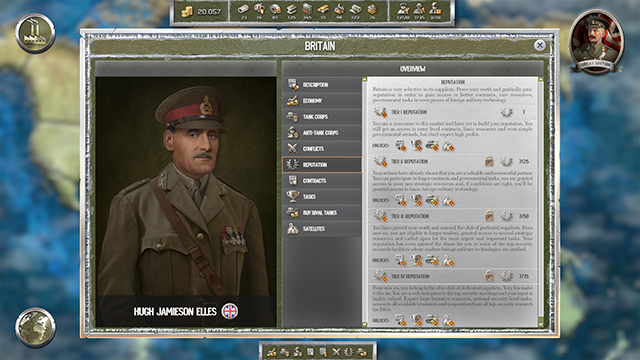Select the crossed swords icon in bottom bar
This screenshot has height=360, width=640.
tap(336, 352)
